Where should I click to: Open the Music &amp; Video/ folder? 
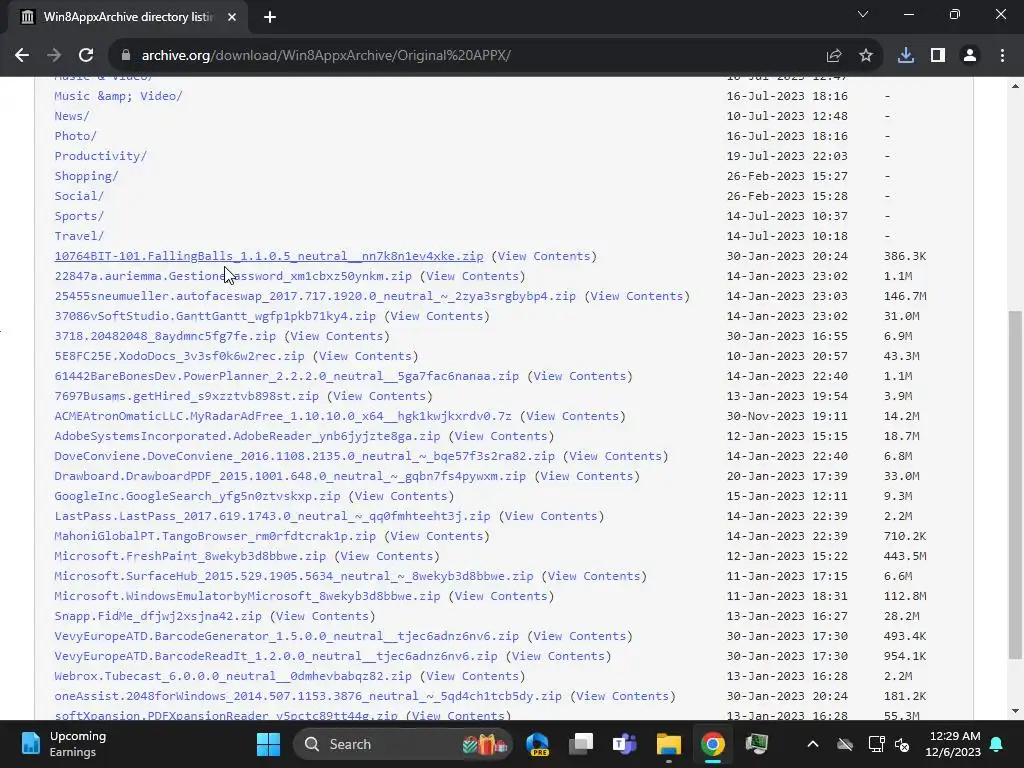(118, 96)
